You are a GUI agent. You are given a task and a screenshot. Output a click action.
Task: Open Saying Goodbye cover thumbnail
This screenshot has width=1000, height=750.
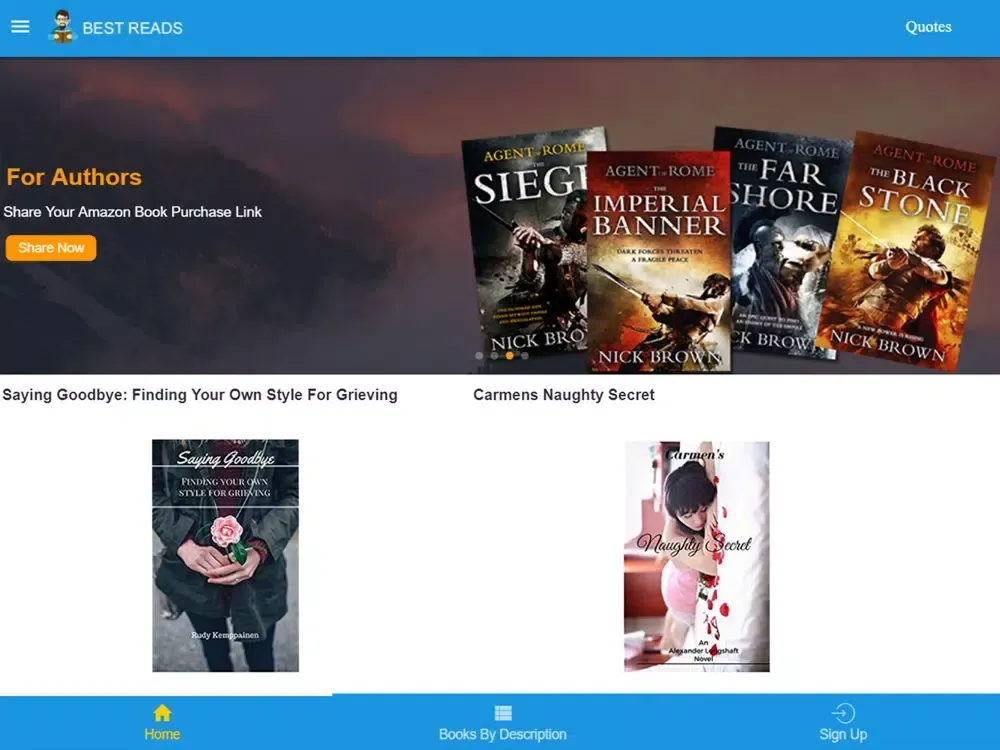point(225,555)
